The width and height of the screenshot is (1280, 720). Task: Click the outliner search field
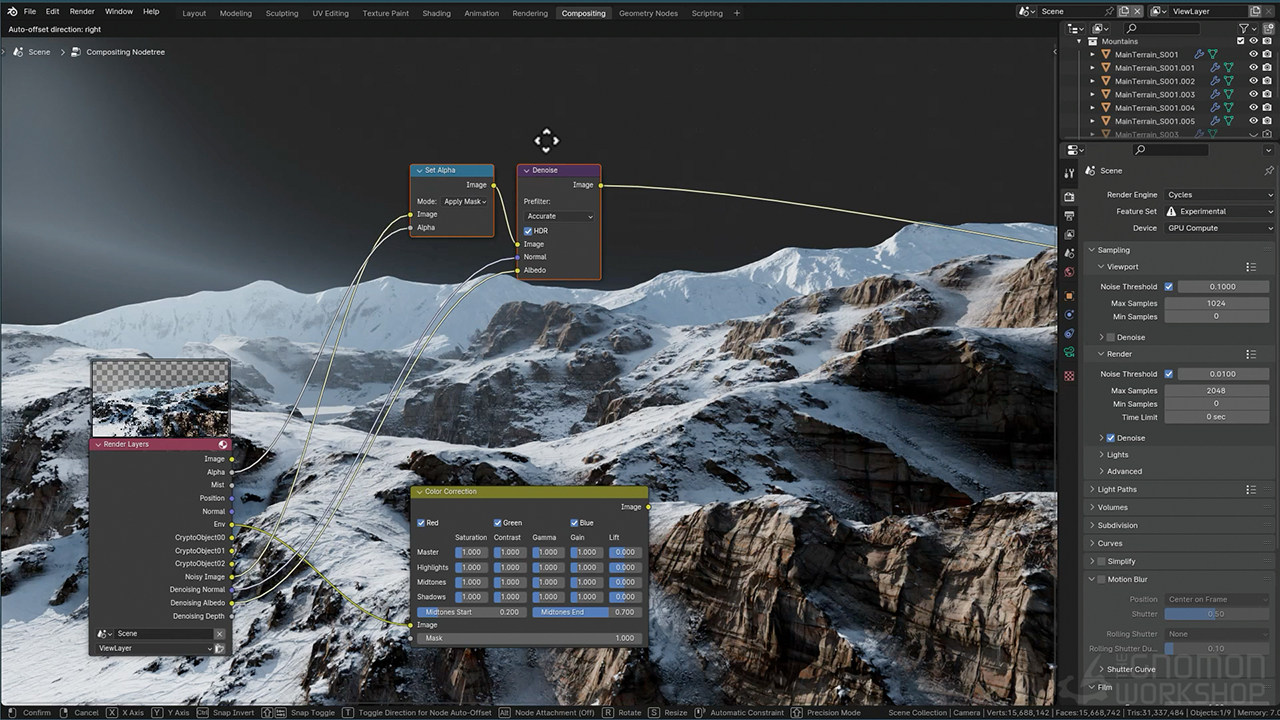(x=1164, y=29)
